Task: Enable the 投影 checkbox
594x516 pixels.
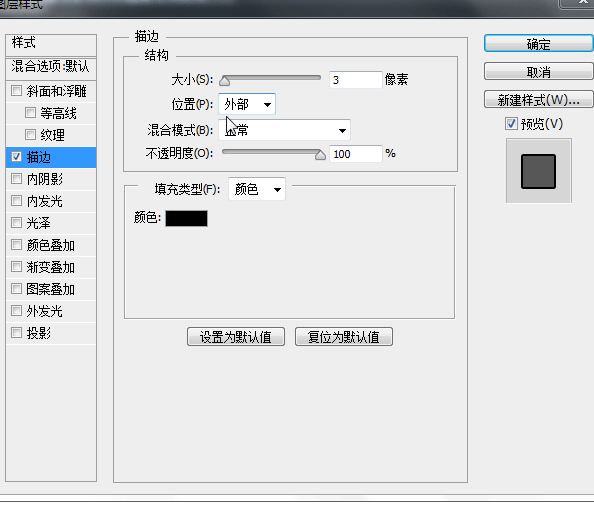Action: (16, 333)
